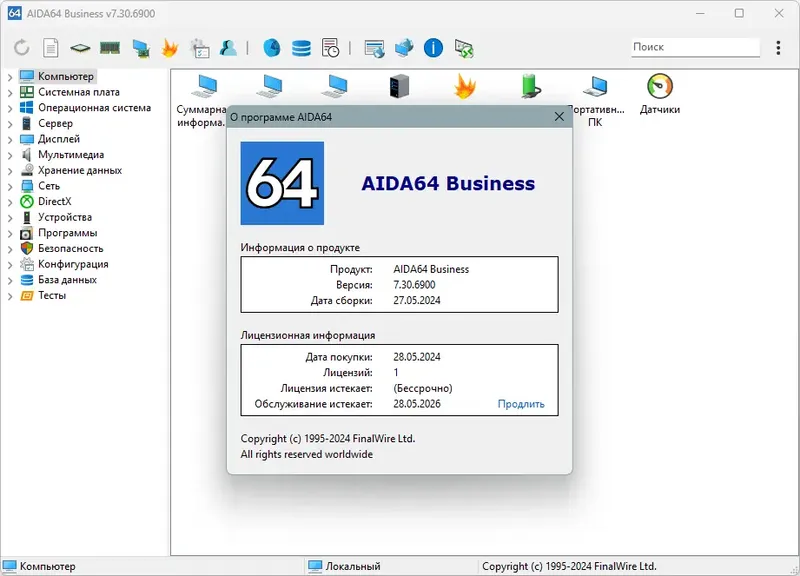Click the refresh toolbar icon
The height and width of the screenshot is (576, 800).
tap(20, 47)
